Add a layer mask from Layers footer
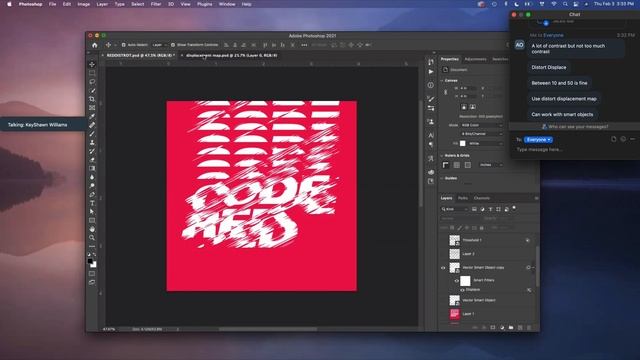This screenshot has width=640, height=360. (x=493, y=327)
